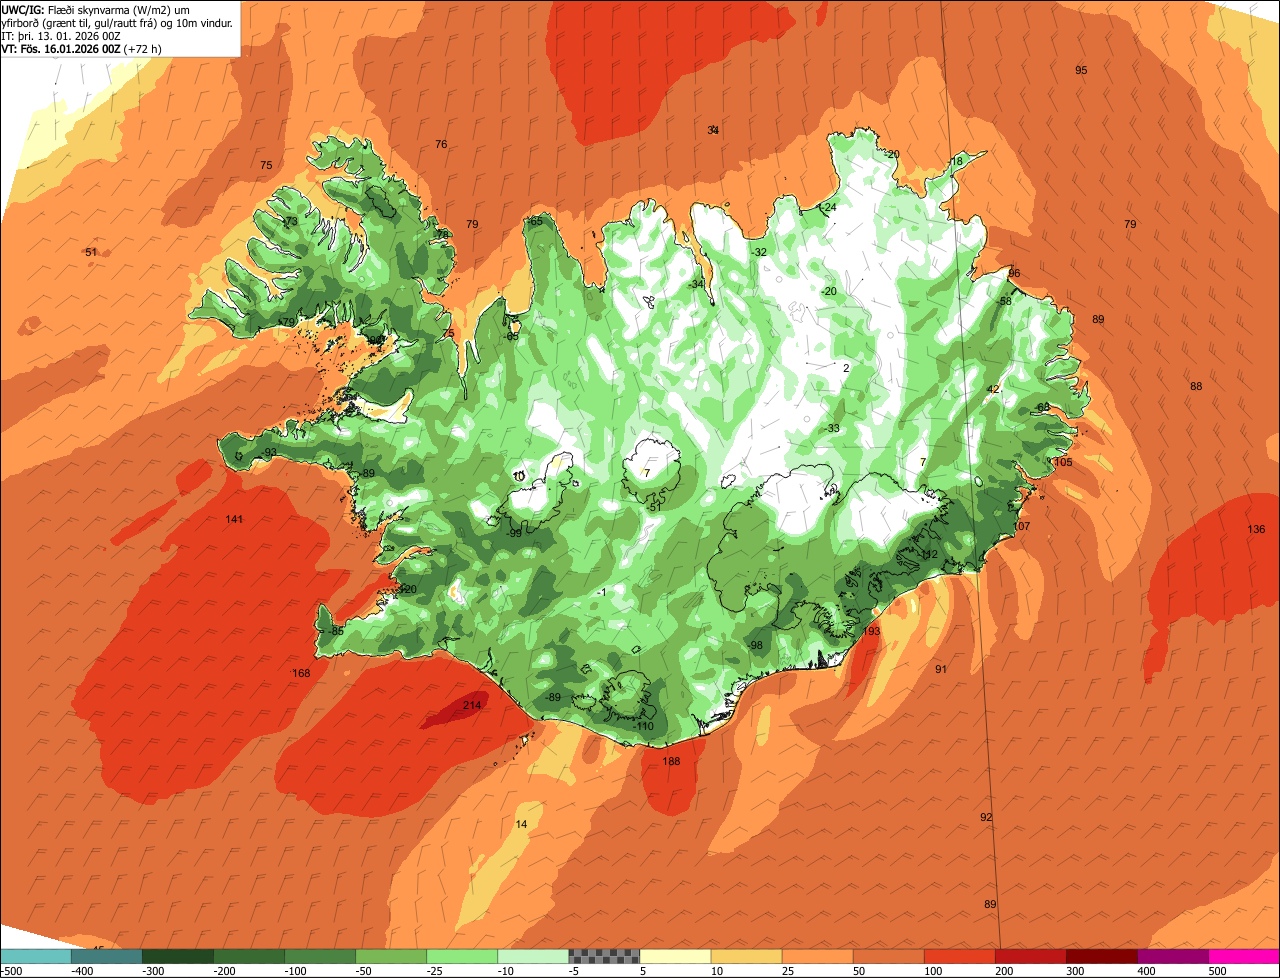Screen dimensions: 1280x978
Task: Select the pale green swatch between -10 and -5
Action: (x=533, y=956)
